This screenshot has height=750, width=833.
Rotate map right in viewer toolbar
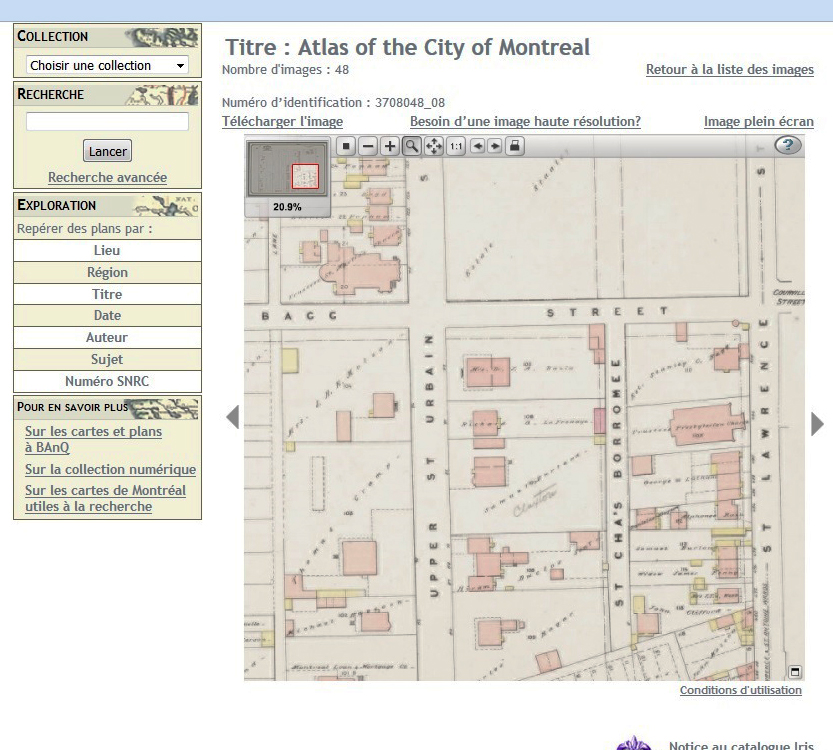coord(494,146)
